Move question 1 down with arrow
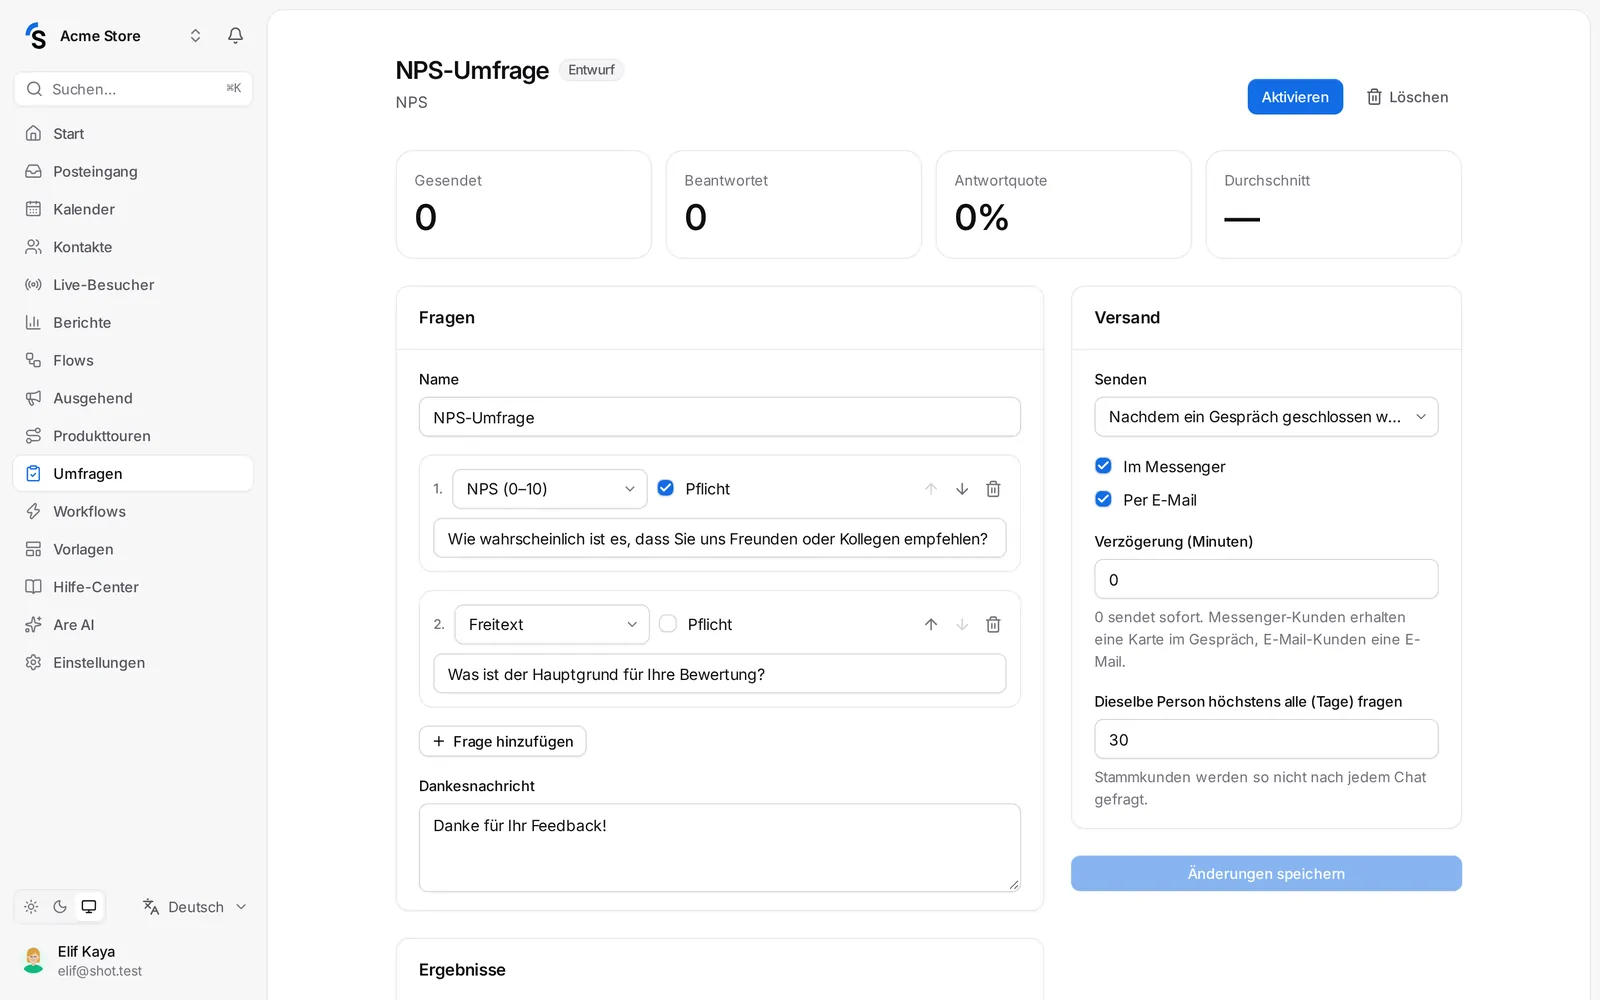1600x1000 pixels. 962,489
